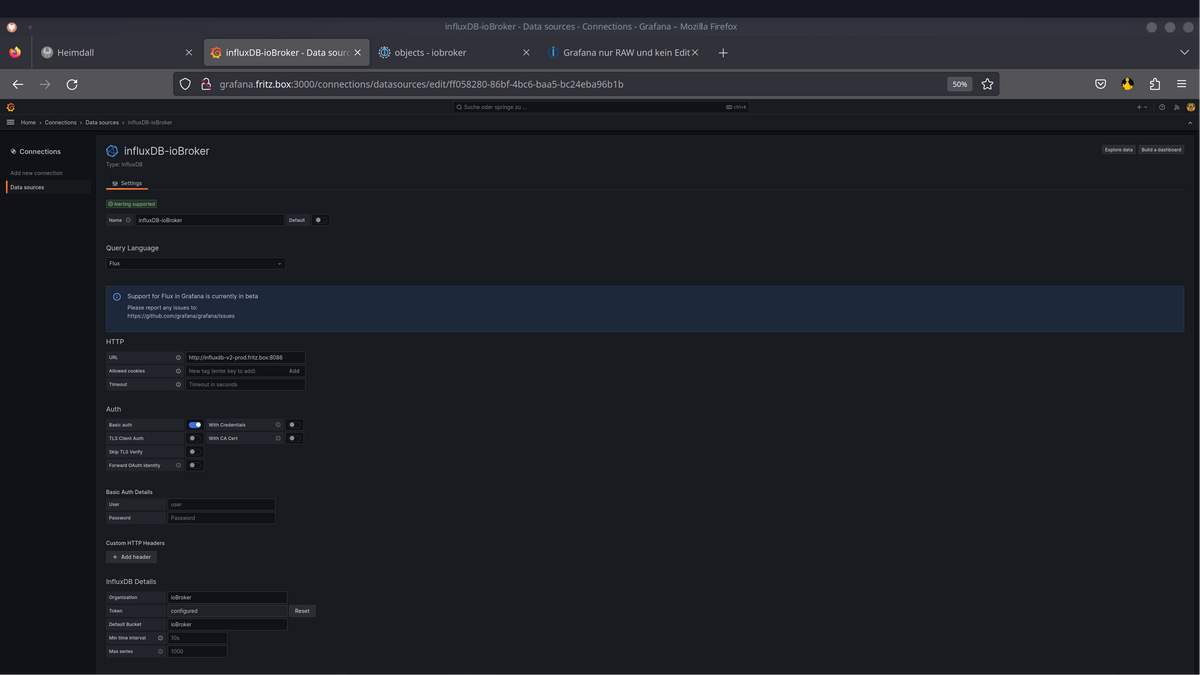Click the tracking protection shield in the address bar
This screenshot has height=675, width=1200.
tap(185, 84)
